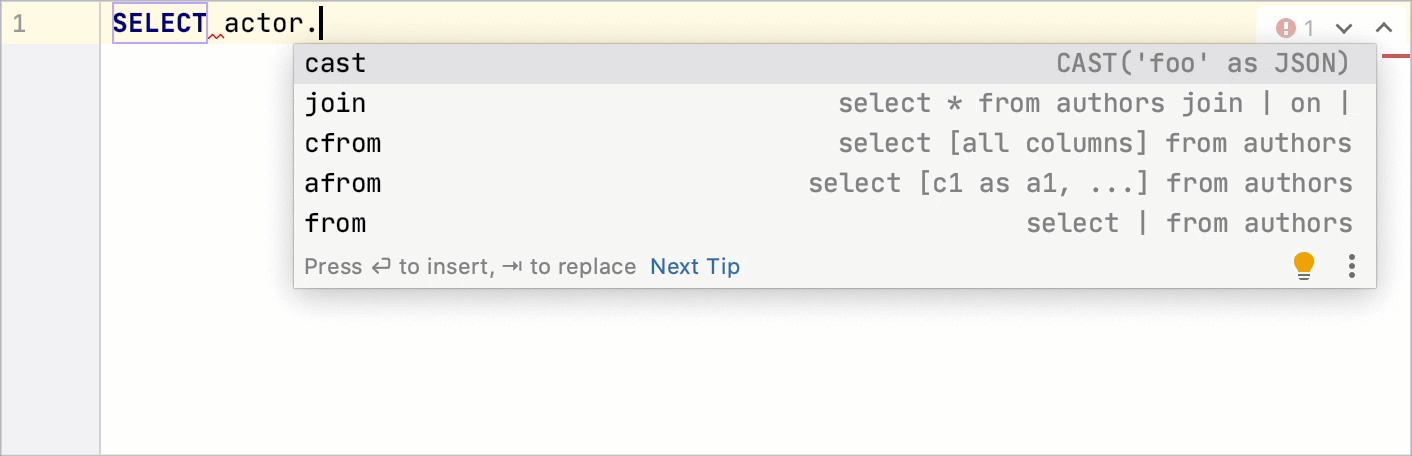Click line number 1 in the gutter

pos(19,24)
